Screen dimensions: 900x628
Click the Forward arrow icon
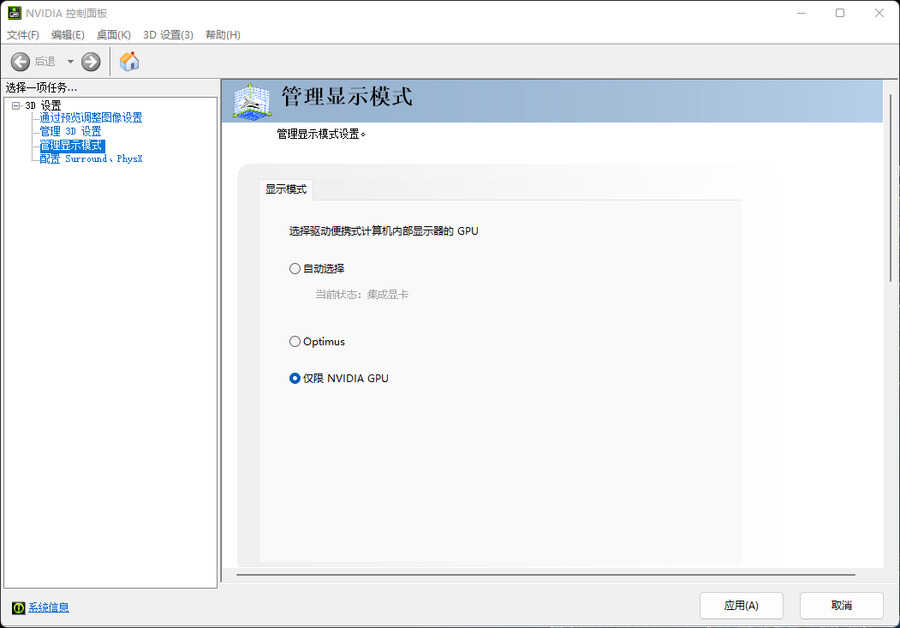tap(91, 62)
